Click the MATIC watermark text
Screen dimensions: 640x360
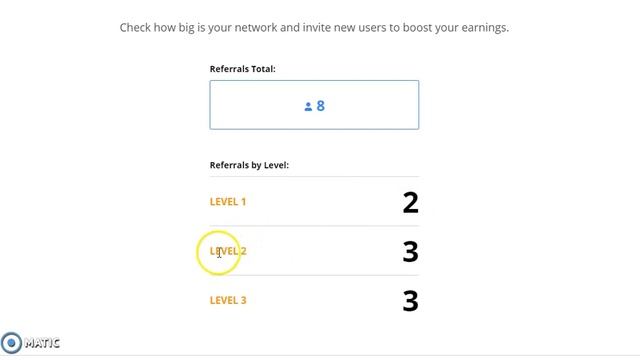42,343
